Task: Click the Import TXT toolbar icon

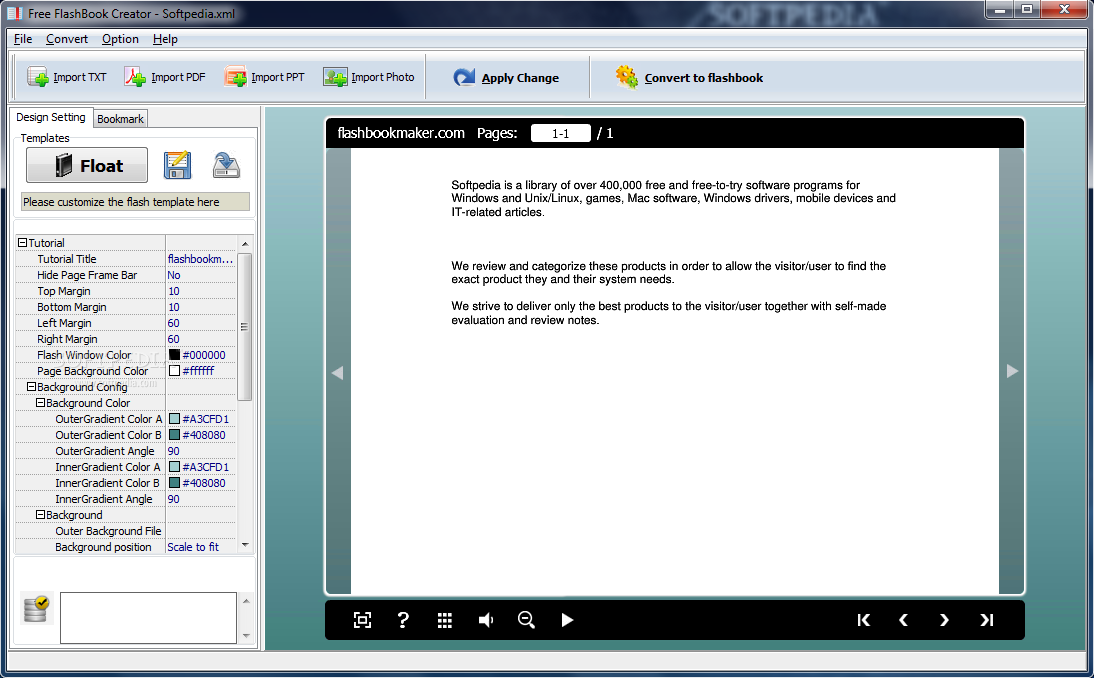Action: [38, 77]
